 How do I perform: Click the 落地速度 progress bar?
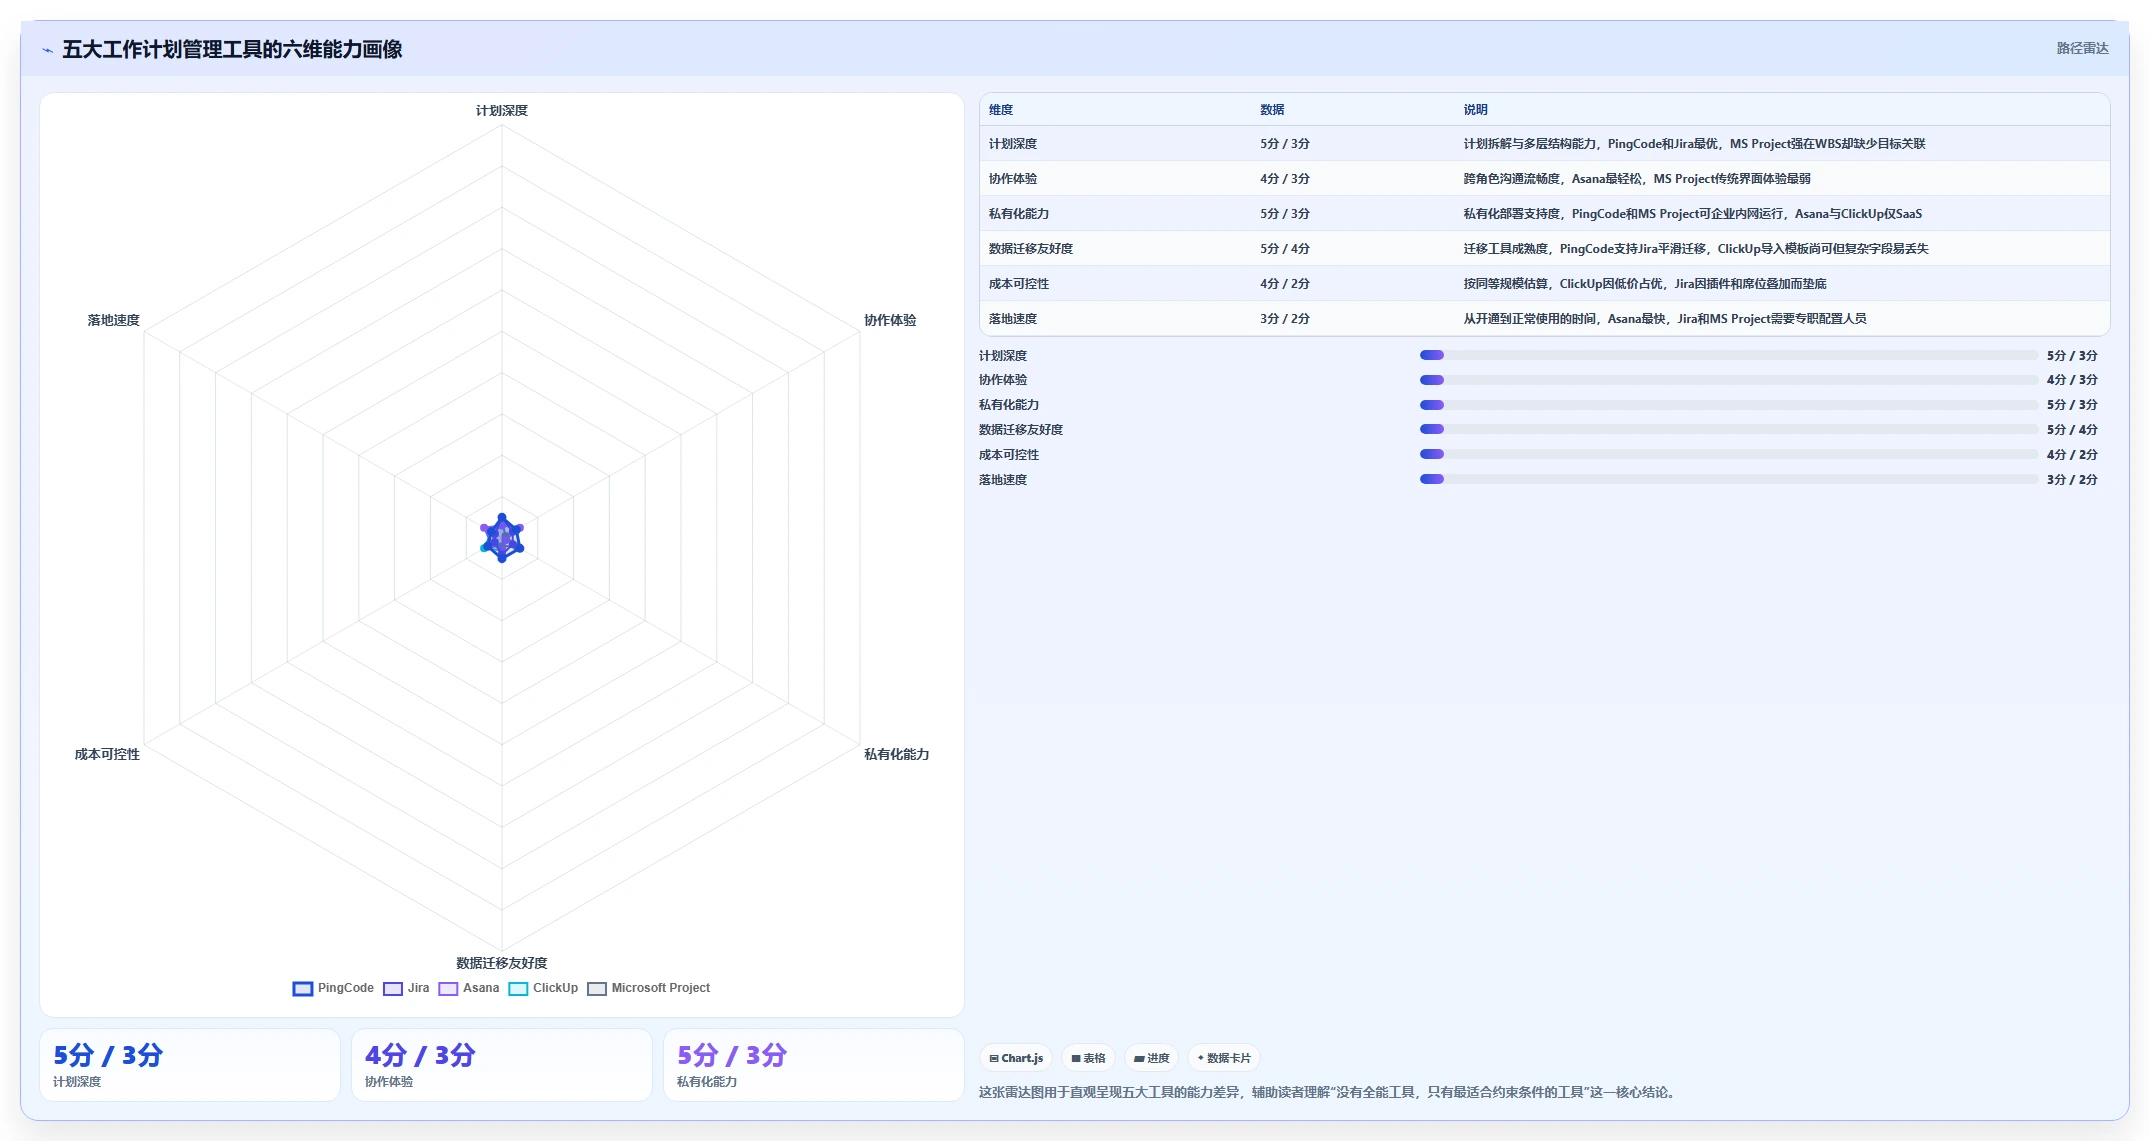pos(1728,479)
